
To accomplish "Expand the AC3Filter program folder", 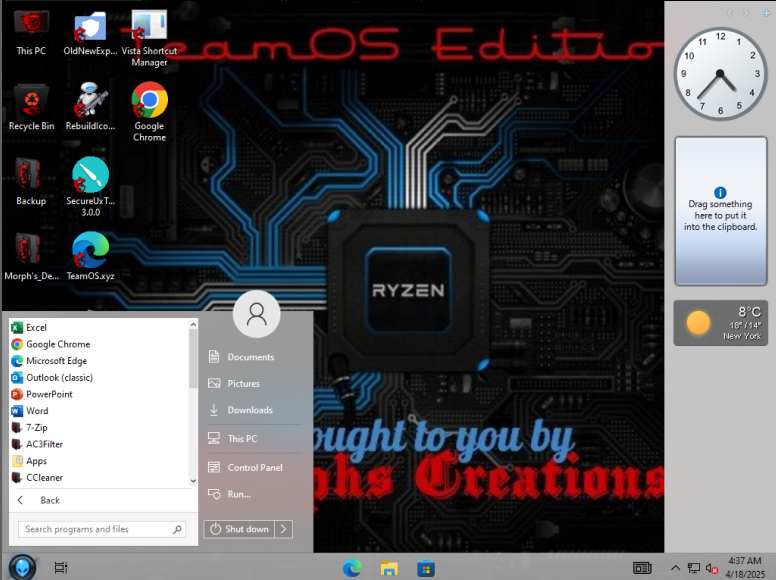I will click(x=99, y=444).
